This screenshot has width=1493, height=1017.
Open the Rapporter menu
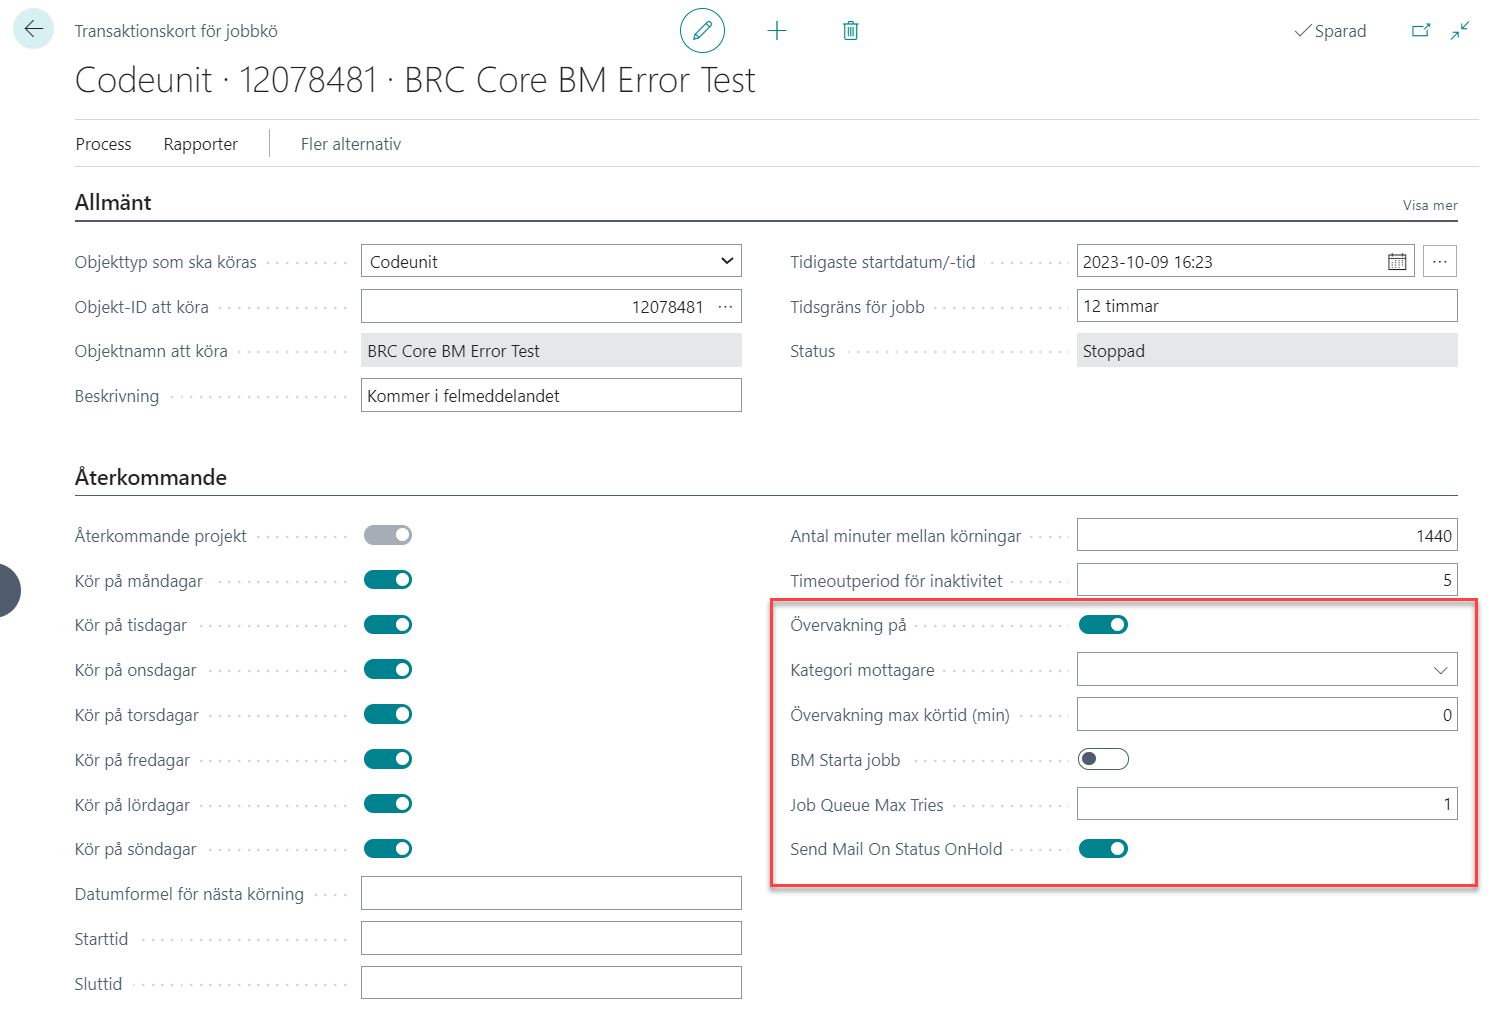point(201,144)
